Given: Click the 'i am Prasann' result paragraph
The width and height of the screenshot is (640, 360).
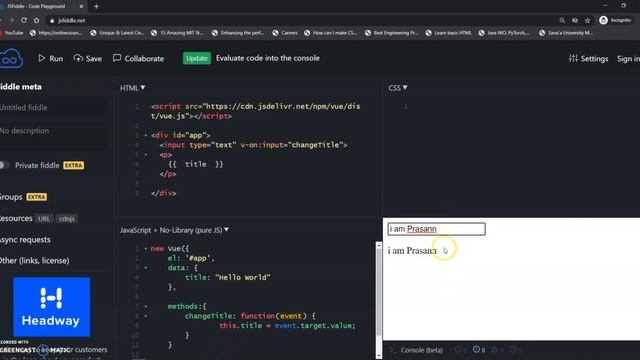Looking at the screenshot, I should 412,251.
